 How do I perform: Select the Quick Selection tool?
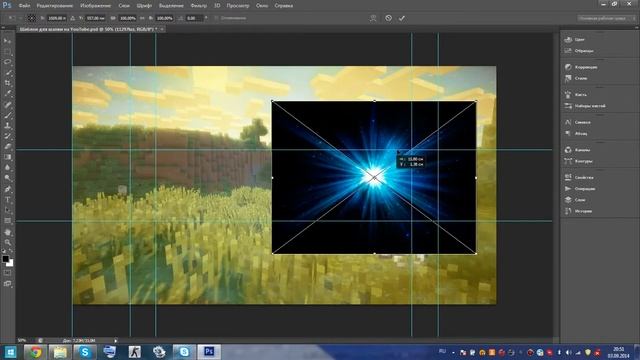[8, 73]
